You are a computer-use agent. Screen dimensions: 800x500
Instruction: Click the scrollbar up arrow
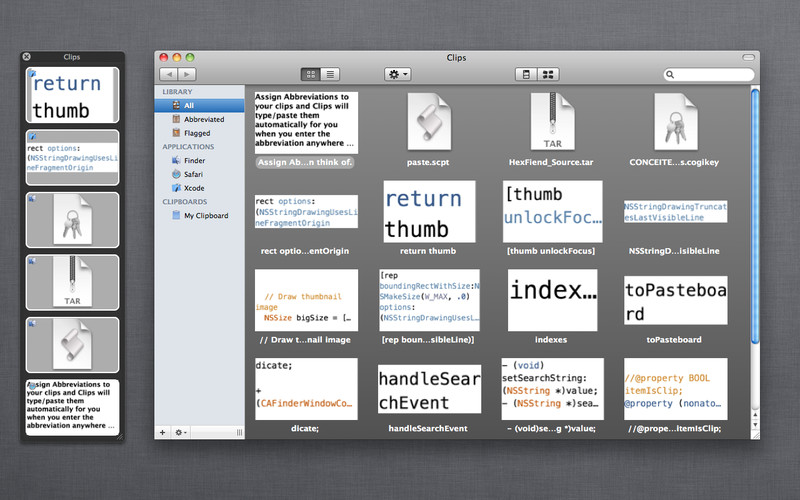pos(755,415)
